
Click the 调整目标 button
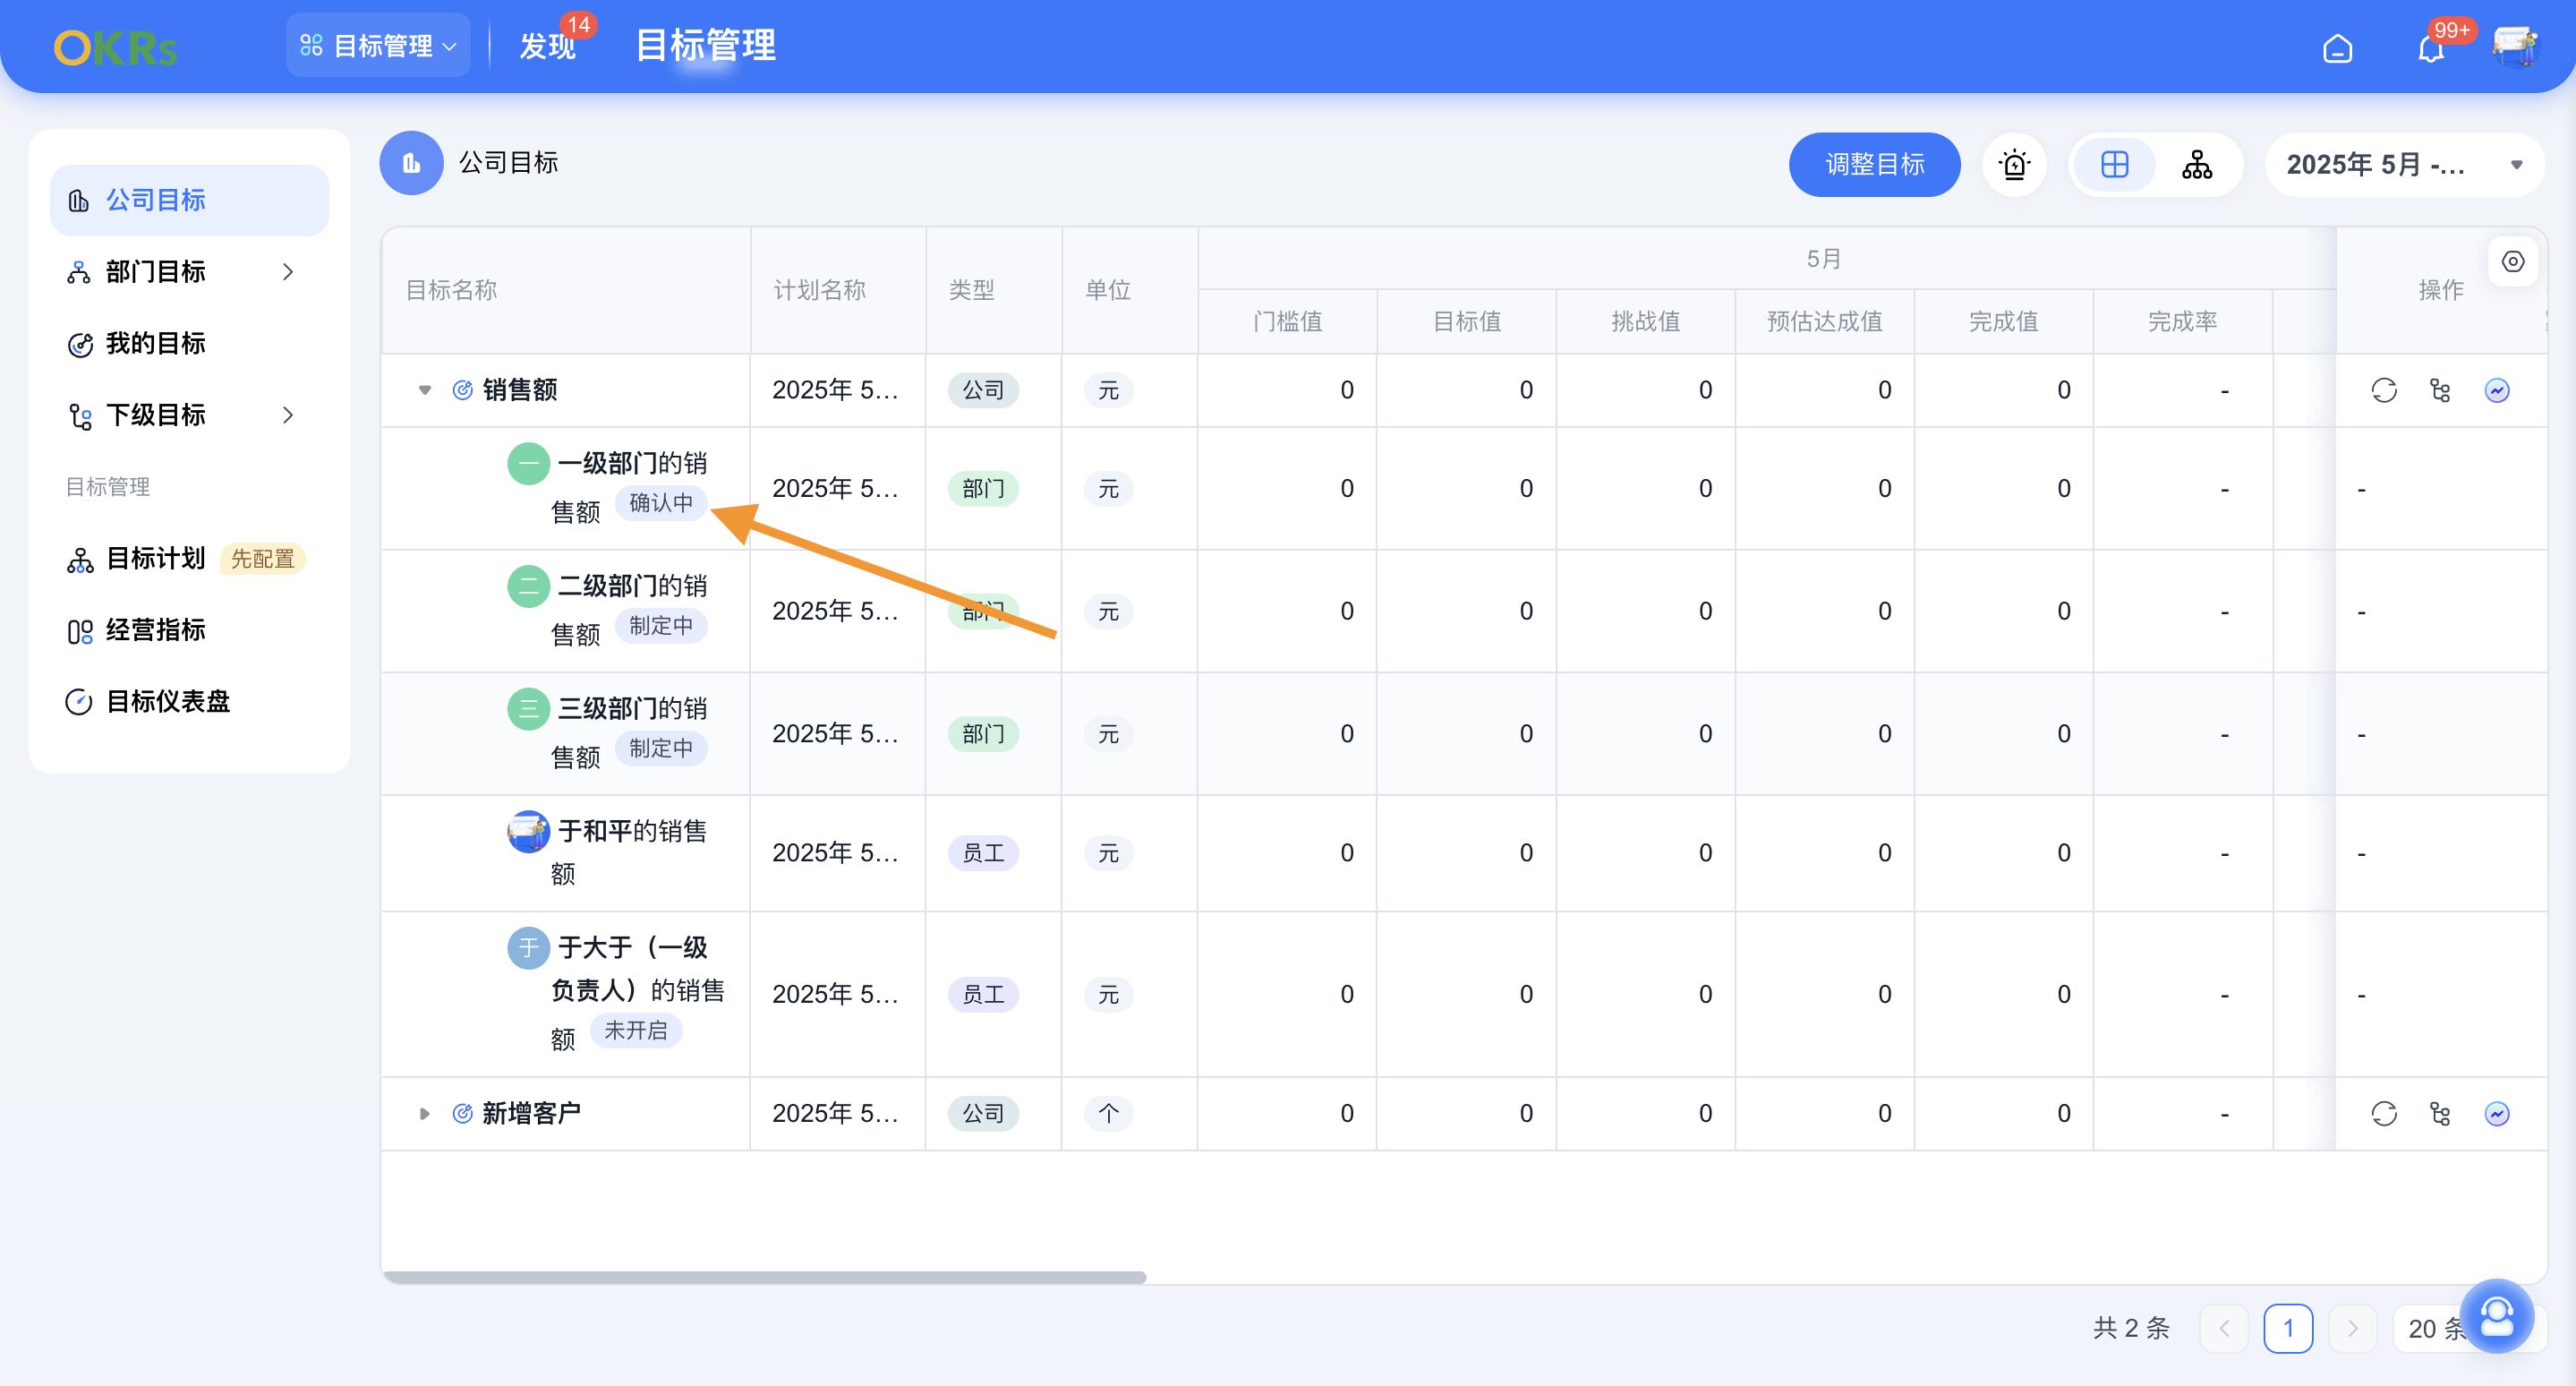[x=1874, y=164]
